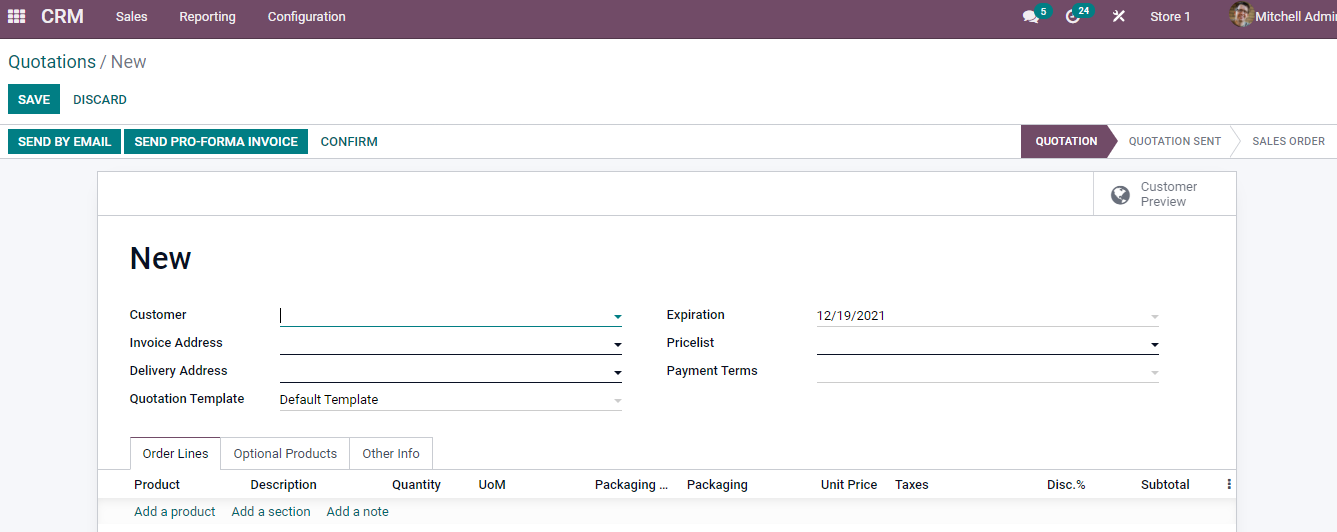Click the Expiration date field
Screen dimensions: 1337x532
[x=980, y=316]
